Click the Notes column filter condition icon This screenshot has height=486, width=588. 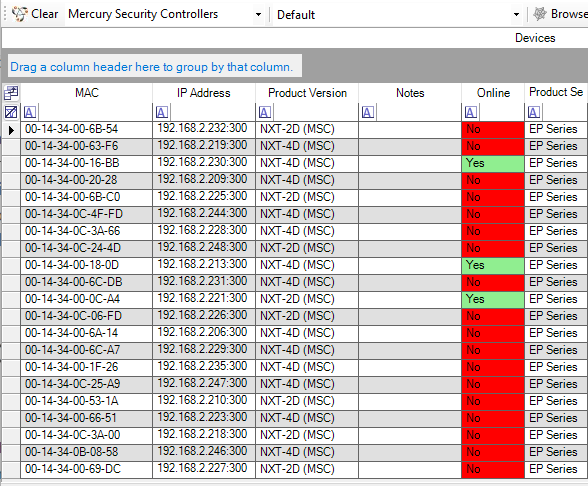pyautogui.click(x=368, y=112)
